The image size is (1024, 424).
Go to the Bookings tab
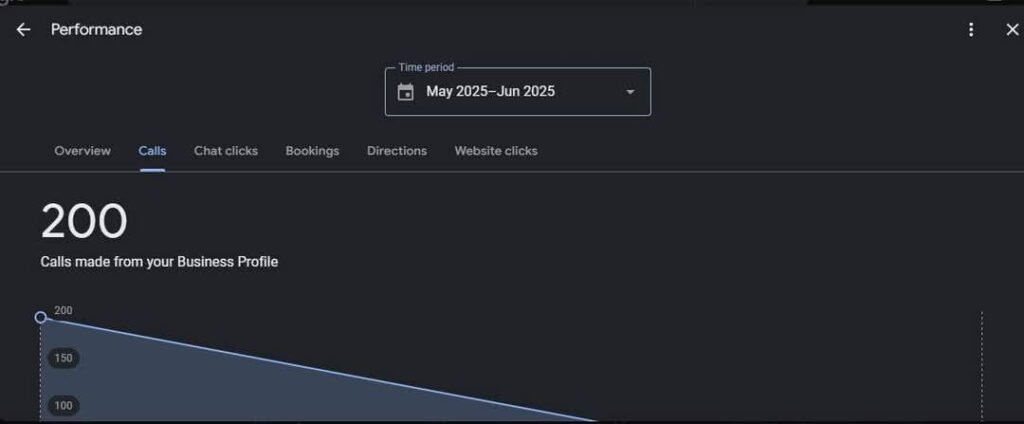[312, 151]
